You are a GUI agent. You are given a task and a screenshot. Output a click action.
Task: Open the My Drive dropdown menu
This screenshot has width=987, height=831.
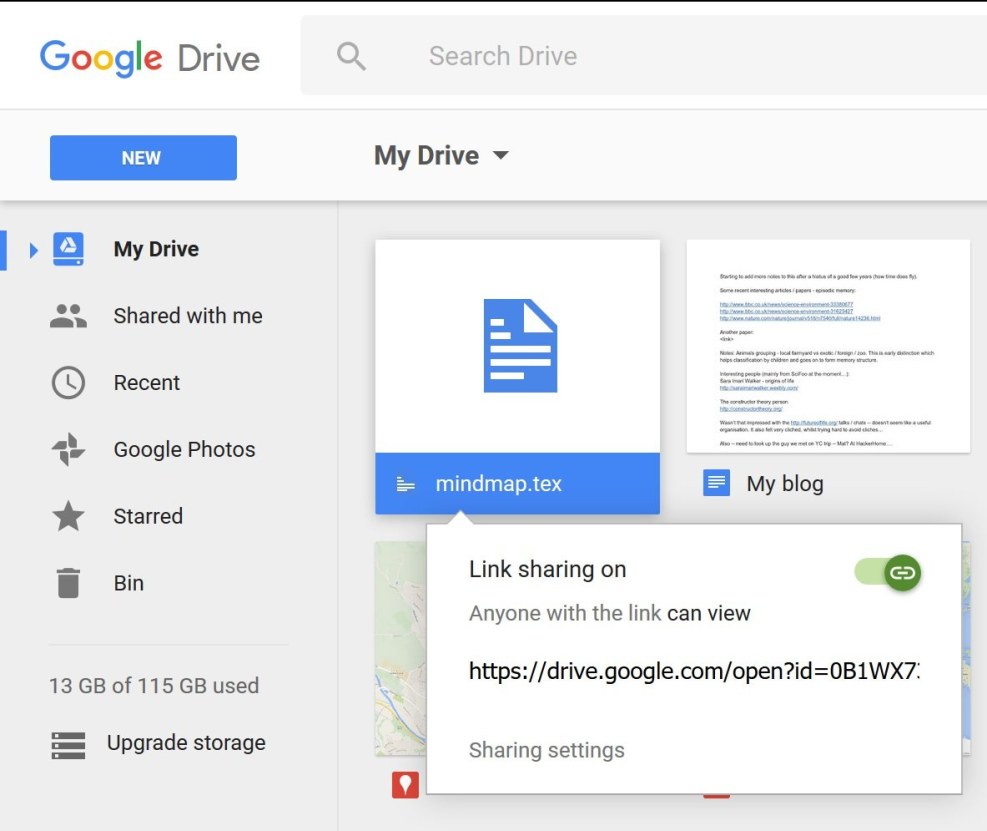(500, 155)
